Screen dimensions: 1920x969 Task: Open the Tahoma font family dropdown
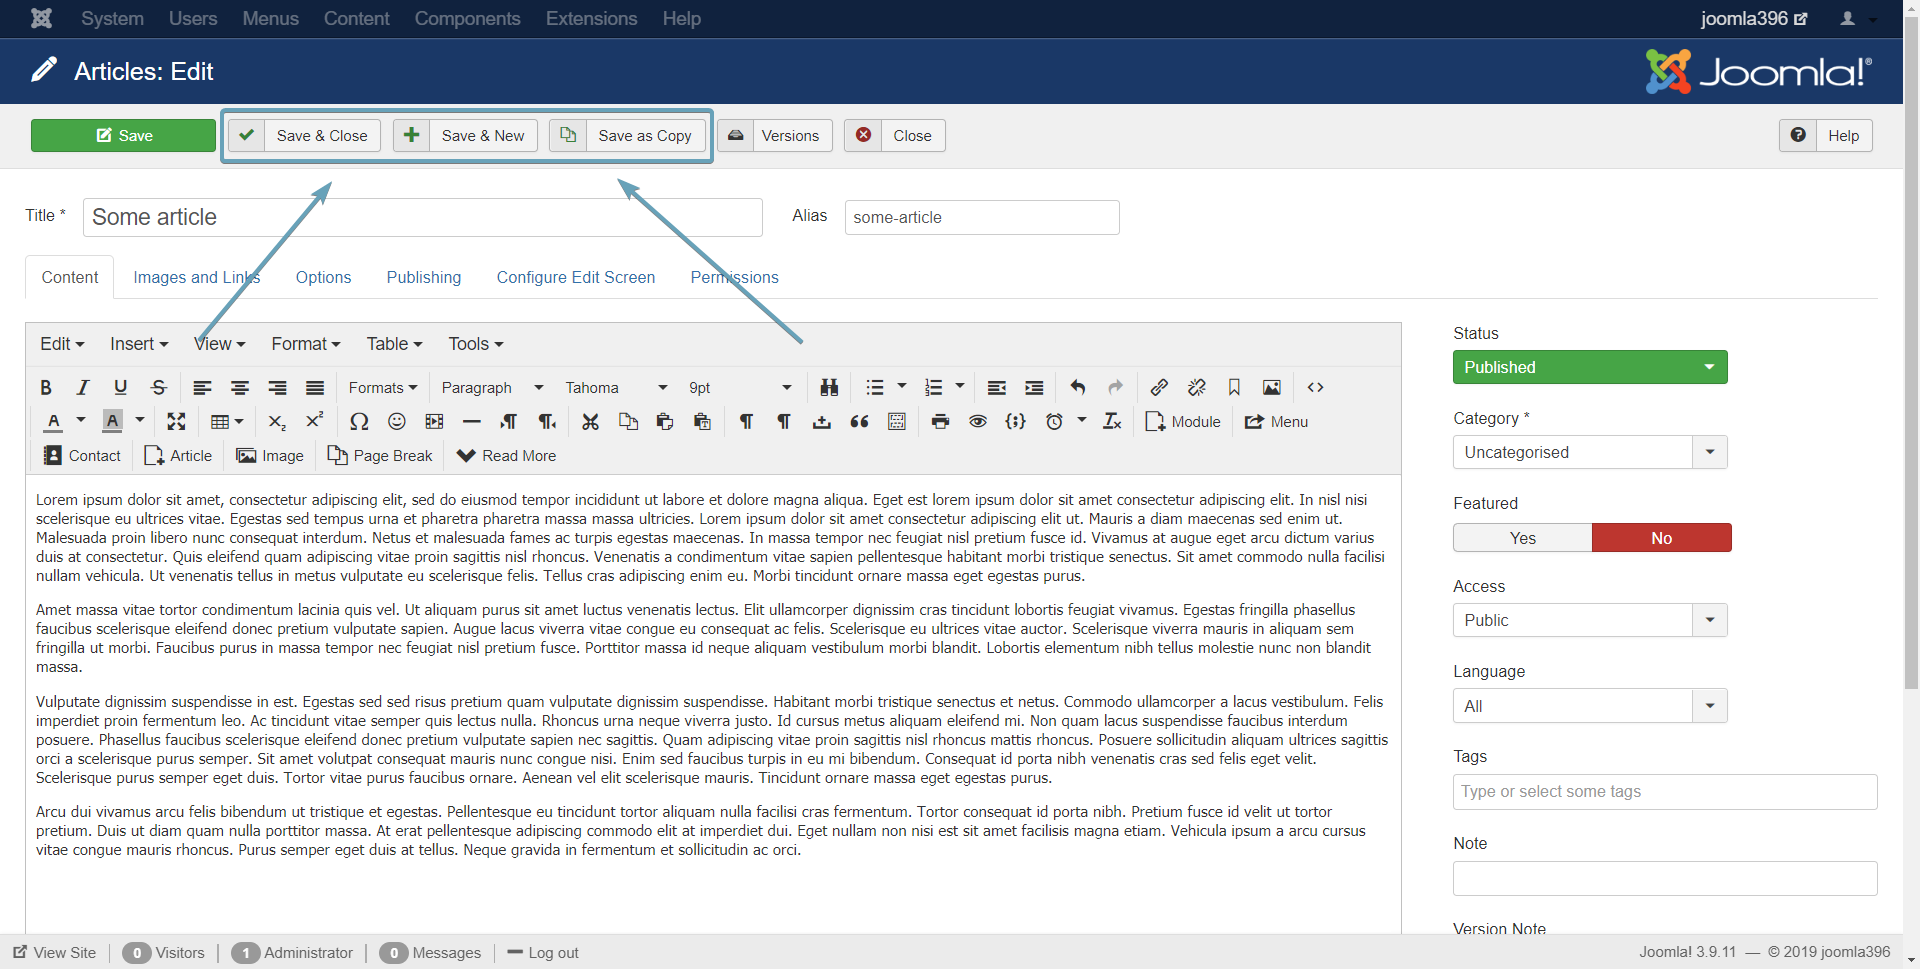pyautogui.click(x=616, y=388)
